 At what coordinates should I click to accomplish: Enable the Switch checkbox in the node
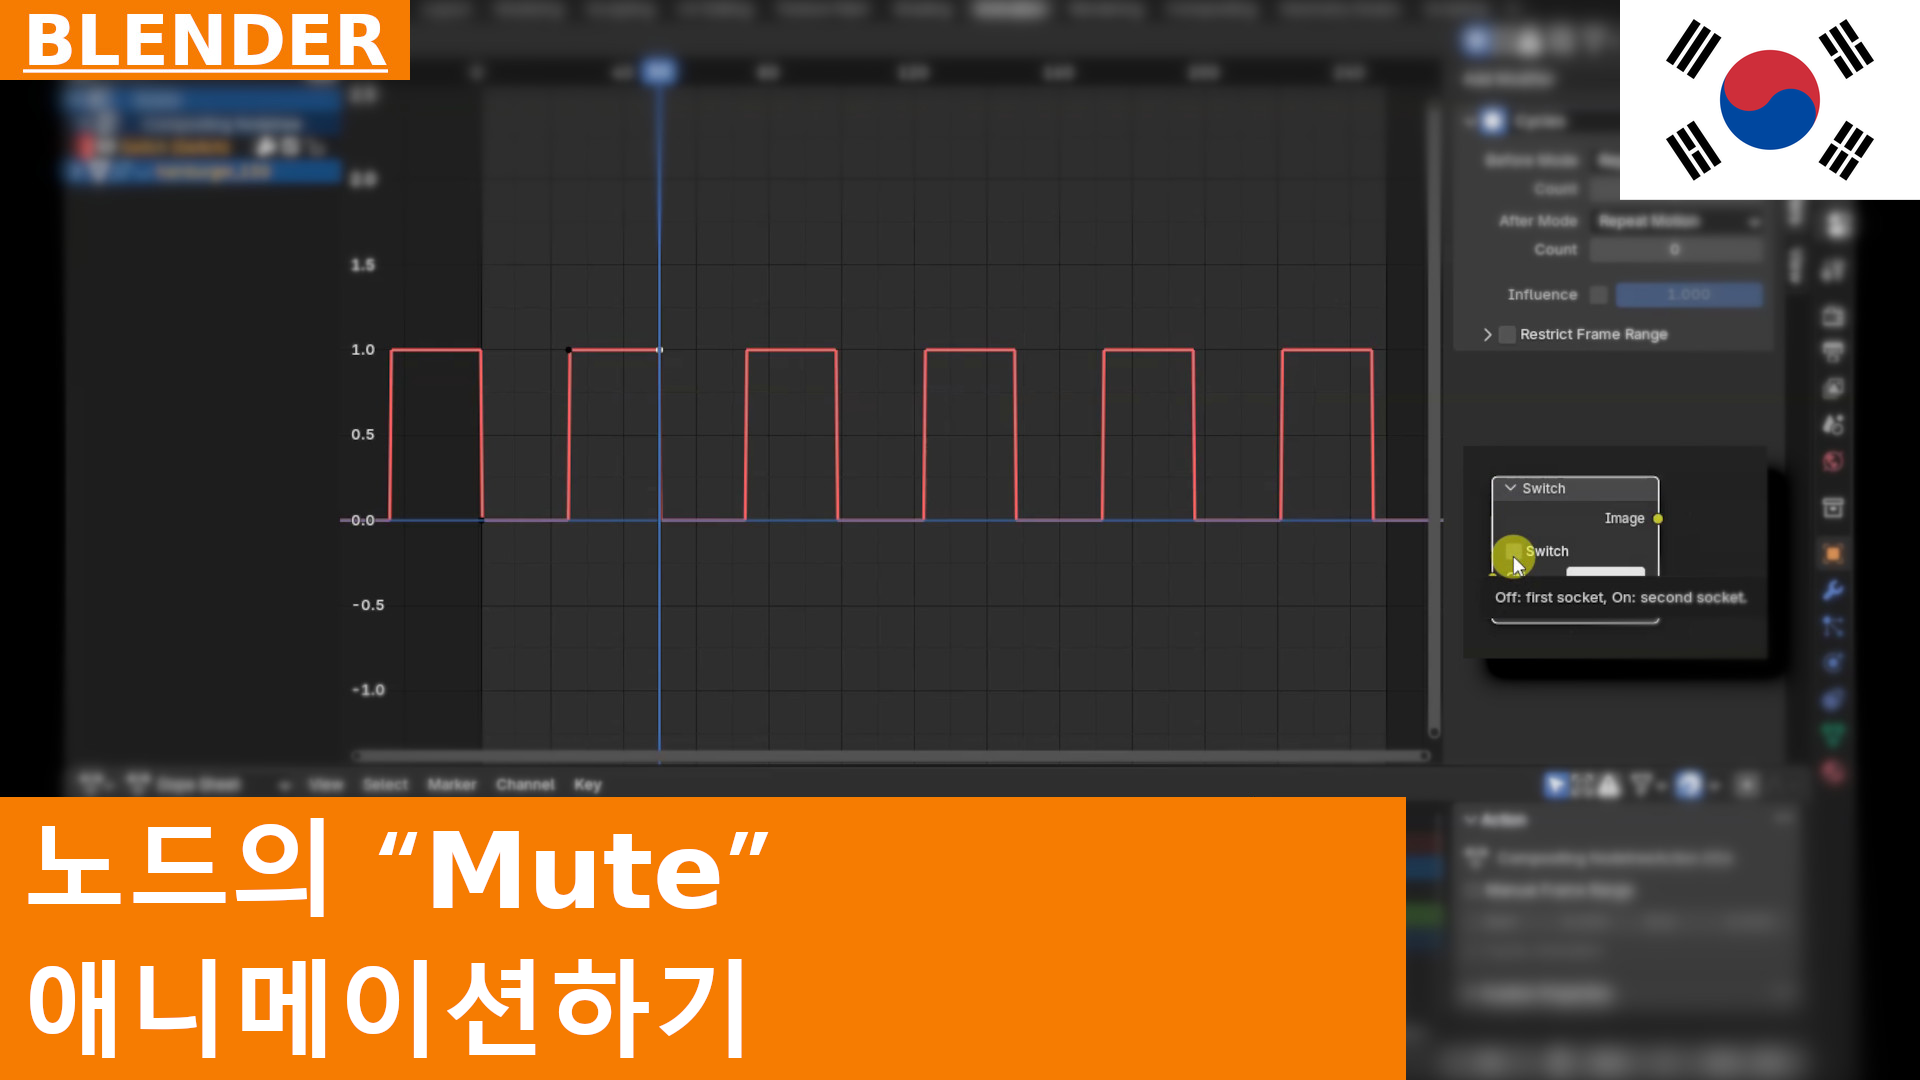pos(1513,551)
